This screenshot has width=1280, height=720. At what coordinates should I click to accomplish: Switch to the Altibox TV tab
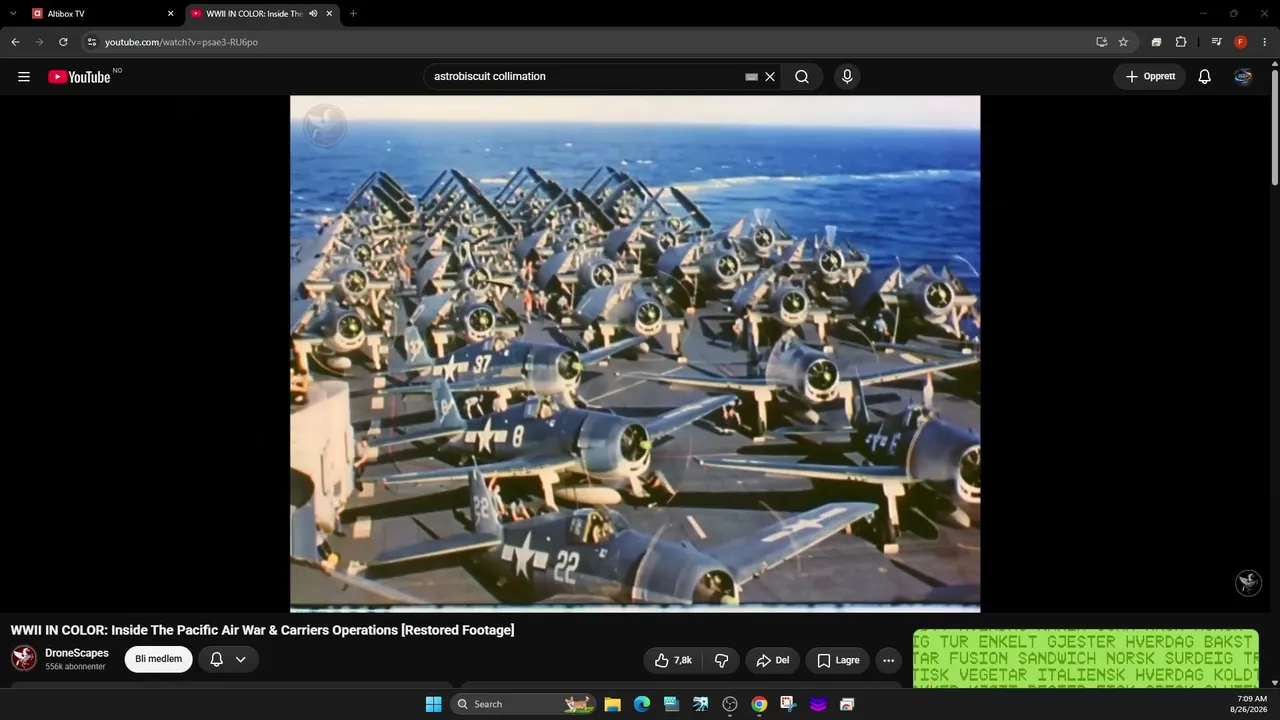click(x=102, y=14)
